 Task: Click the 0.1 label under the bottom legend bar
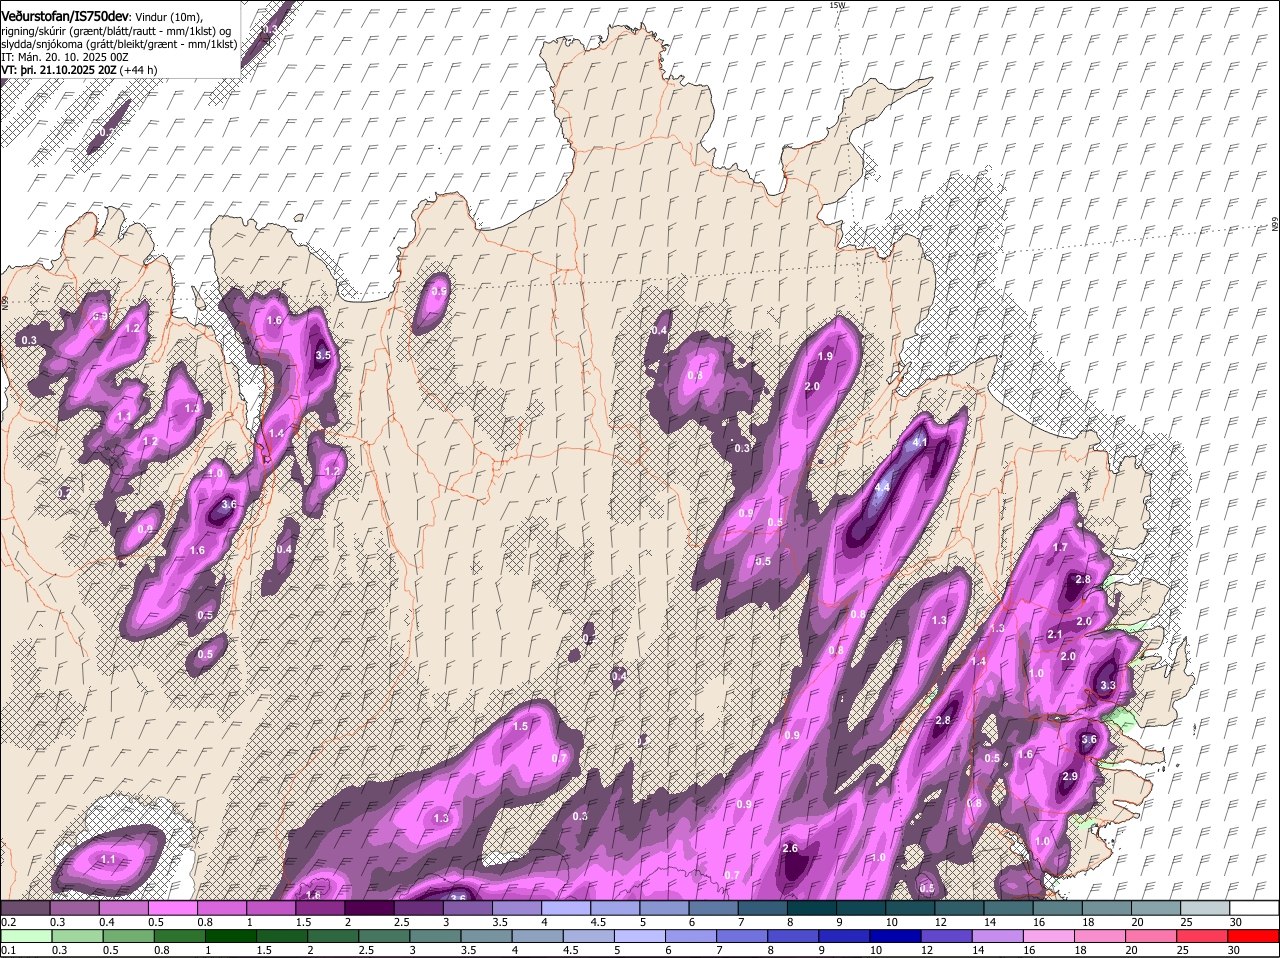point(8,951)
